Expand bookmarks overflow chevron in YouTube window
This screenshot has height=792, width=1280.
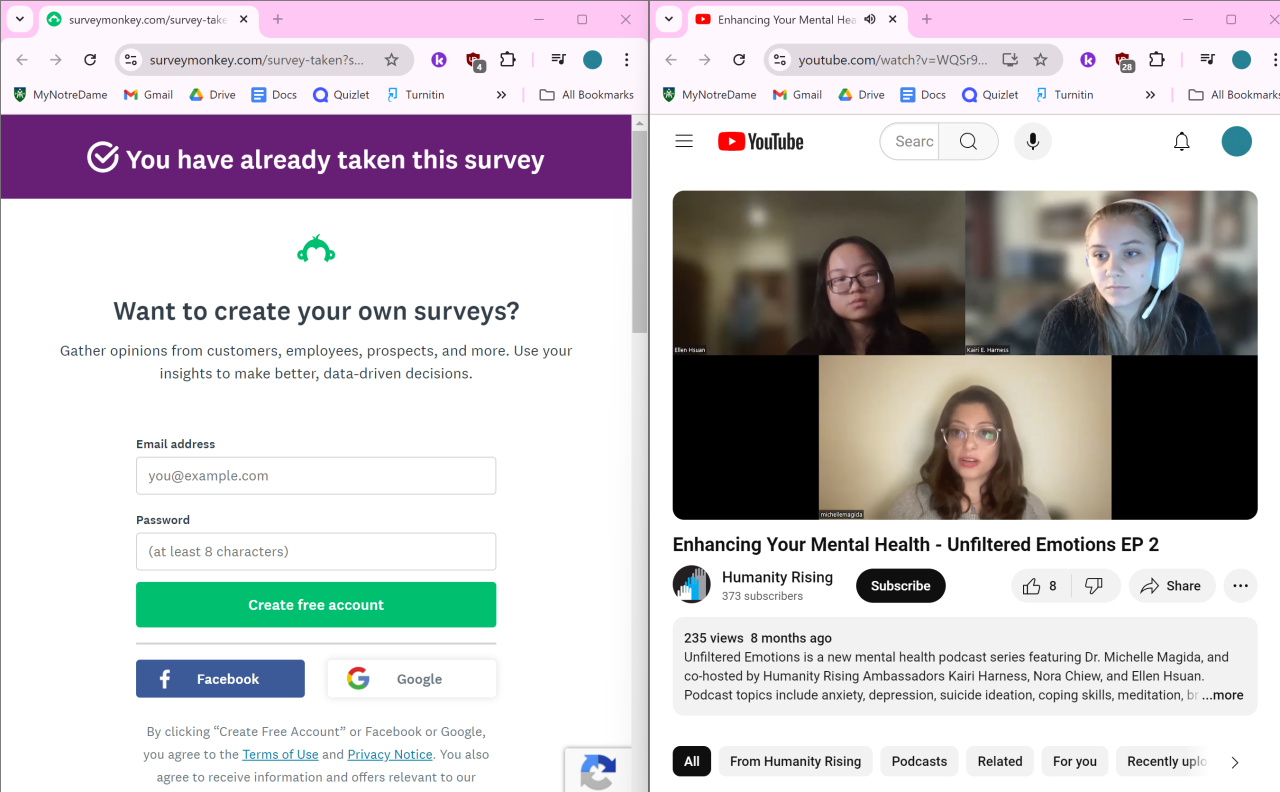point(1151,95)
